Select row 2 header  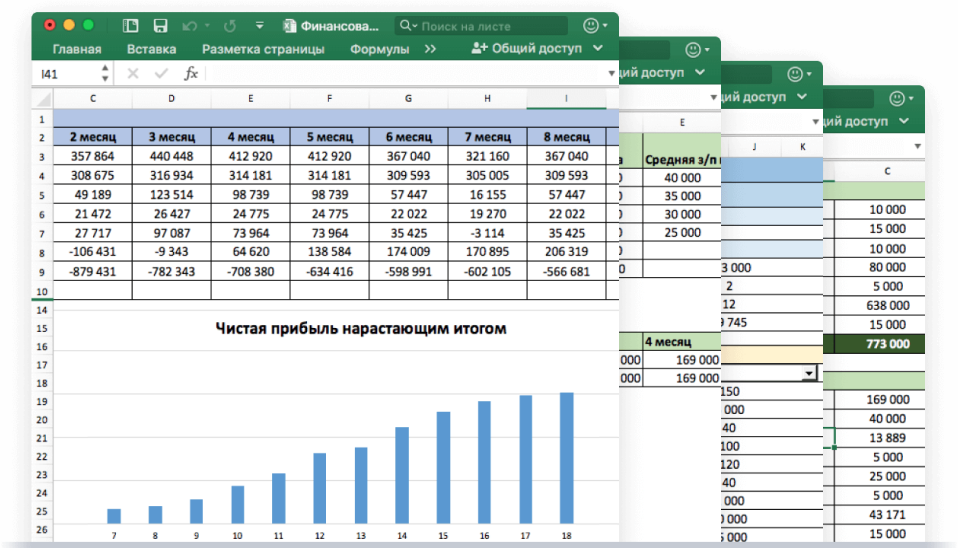click(42, 137)
